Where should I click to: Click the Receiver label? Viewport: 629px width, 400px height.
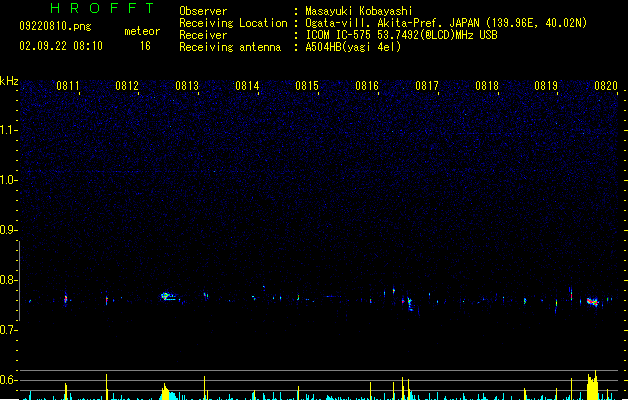click(x=203, y=35)
